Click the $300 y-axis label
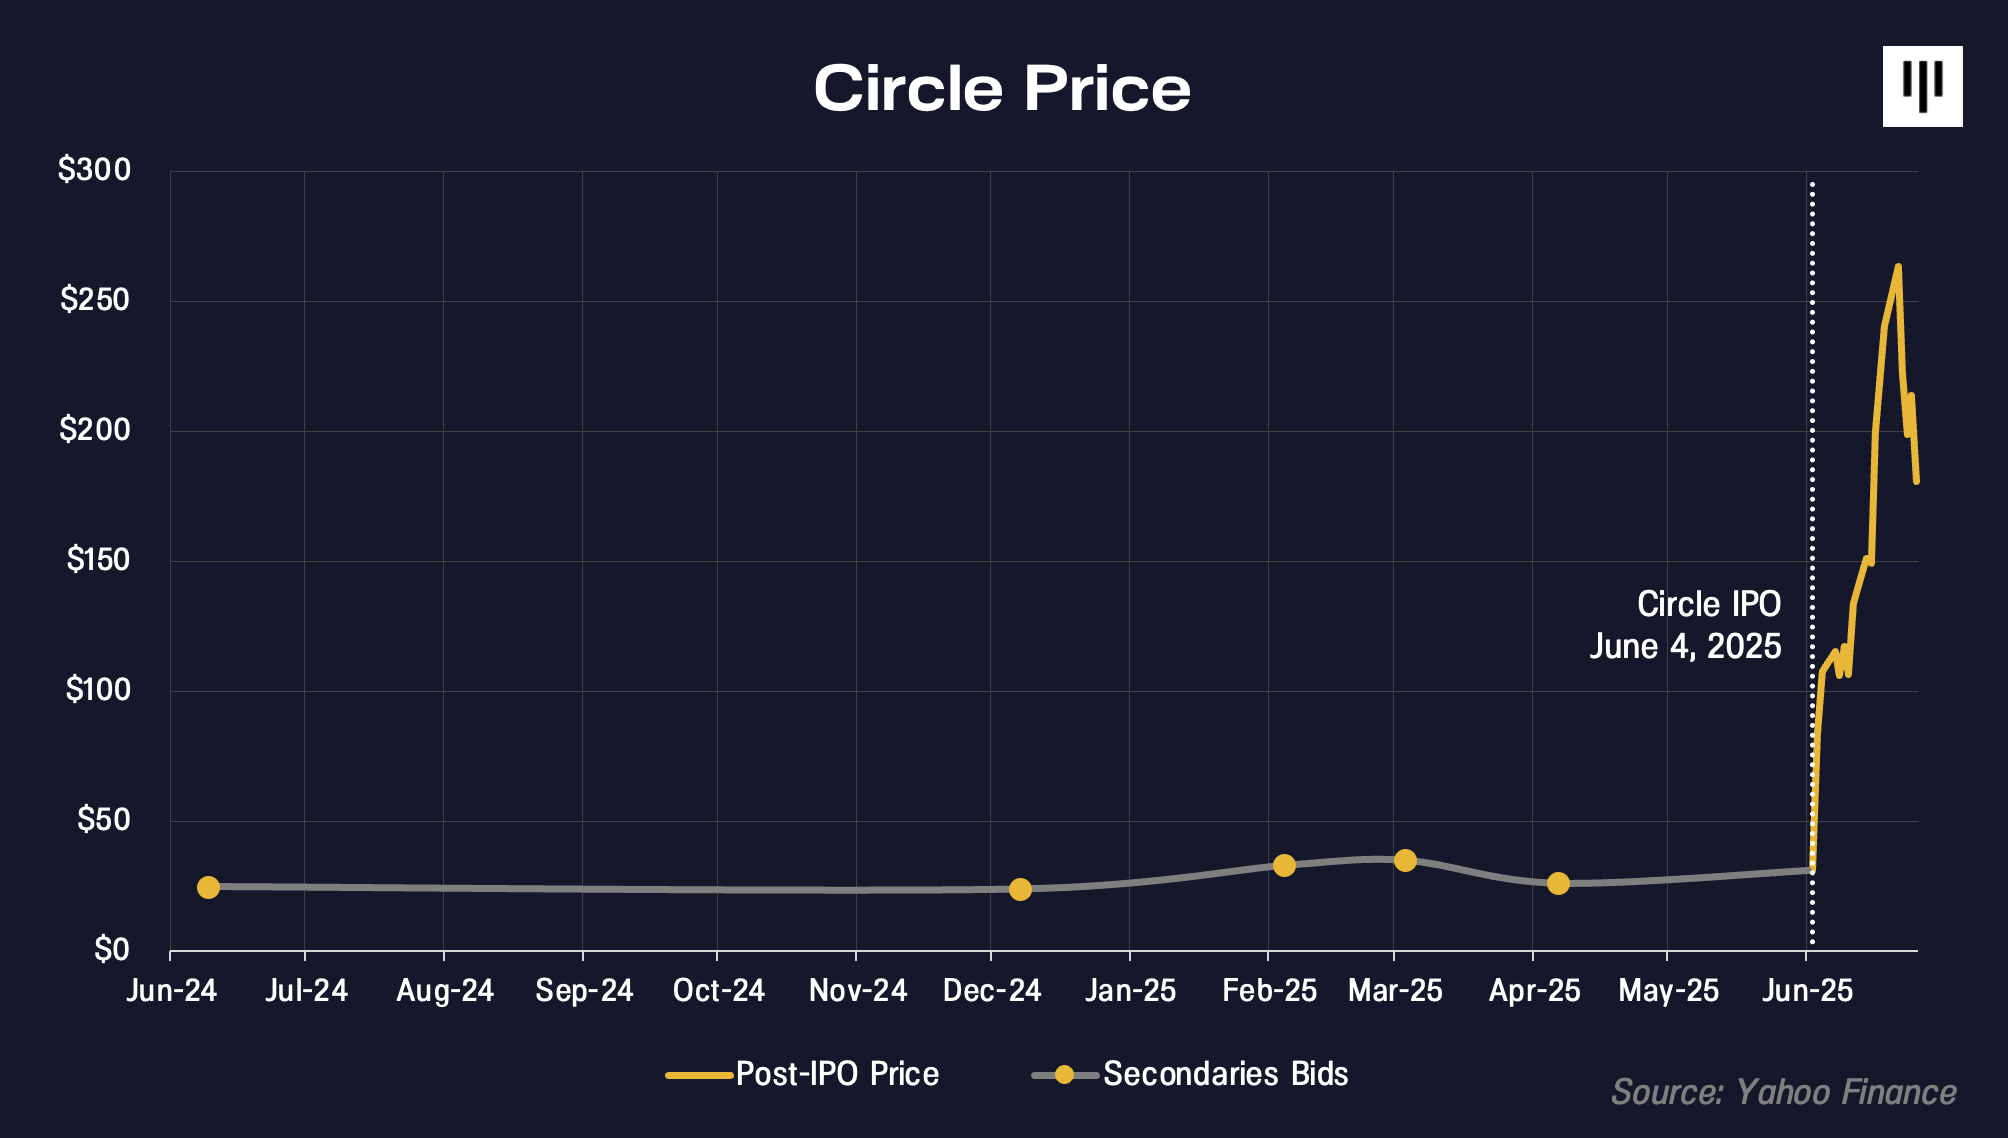2008x1138 pixels. click(94, 170)
